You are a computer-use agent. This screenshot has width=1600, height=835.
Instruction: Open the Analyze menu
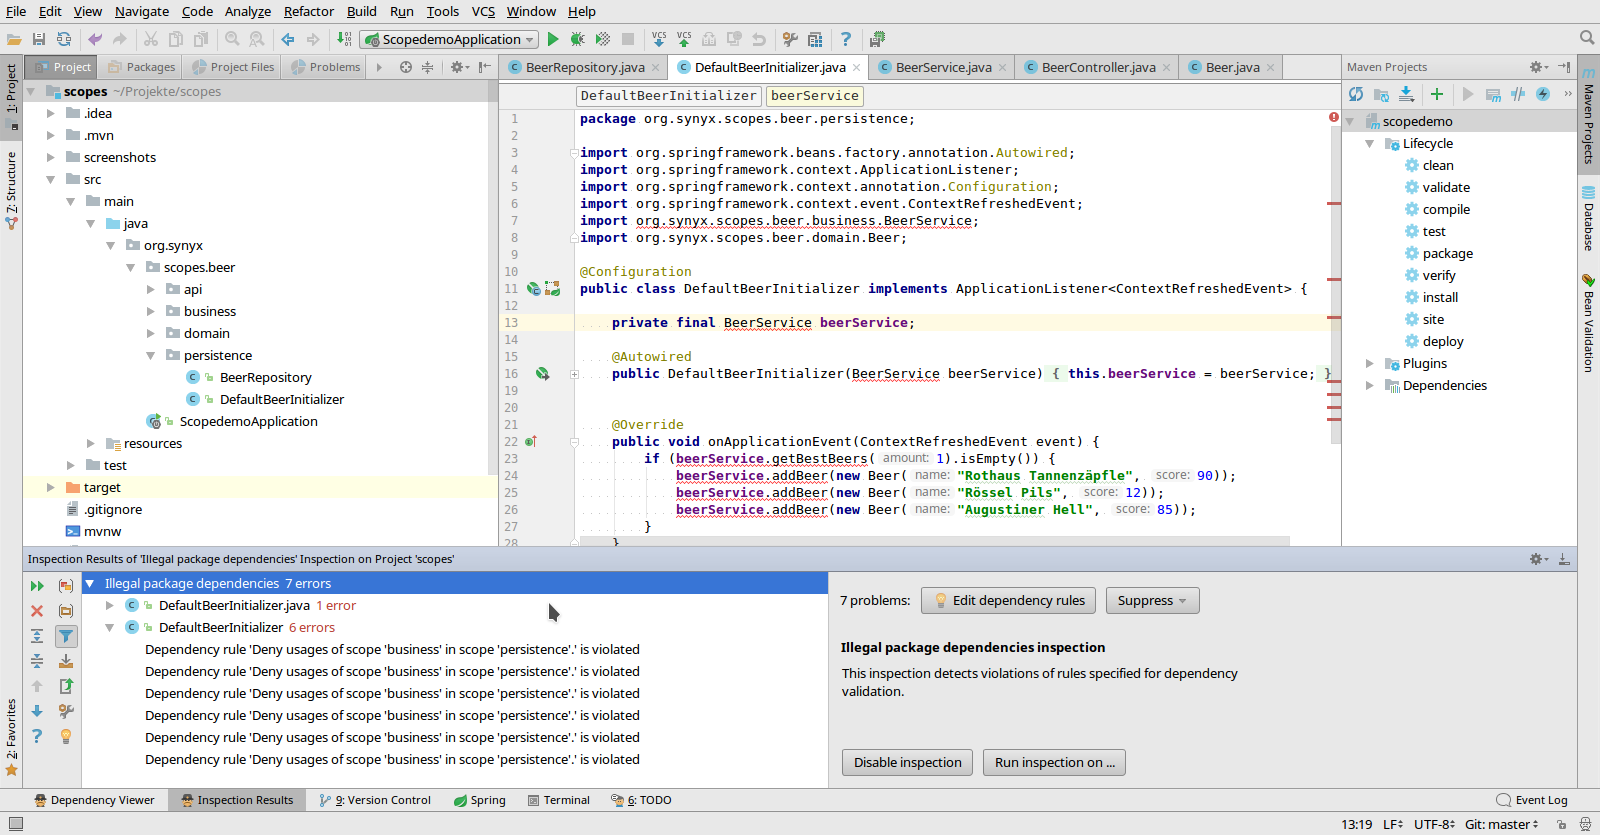click(248, 11)
